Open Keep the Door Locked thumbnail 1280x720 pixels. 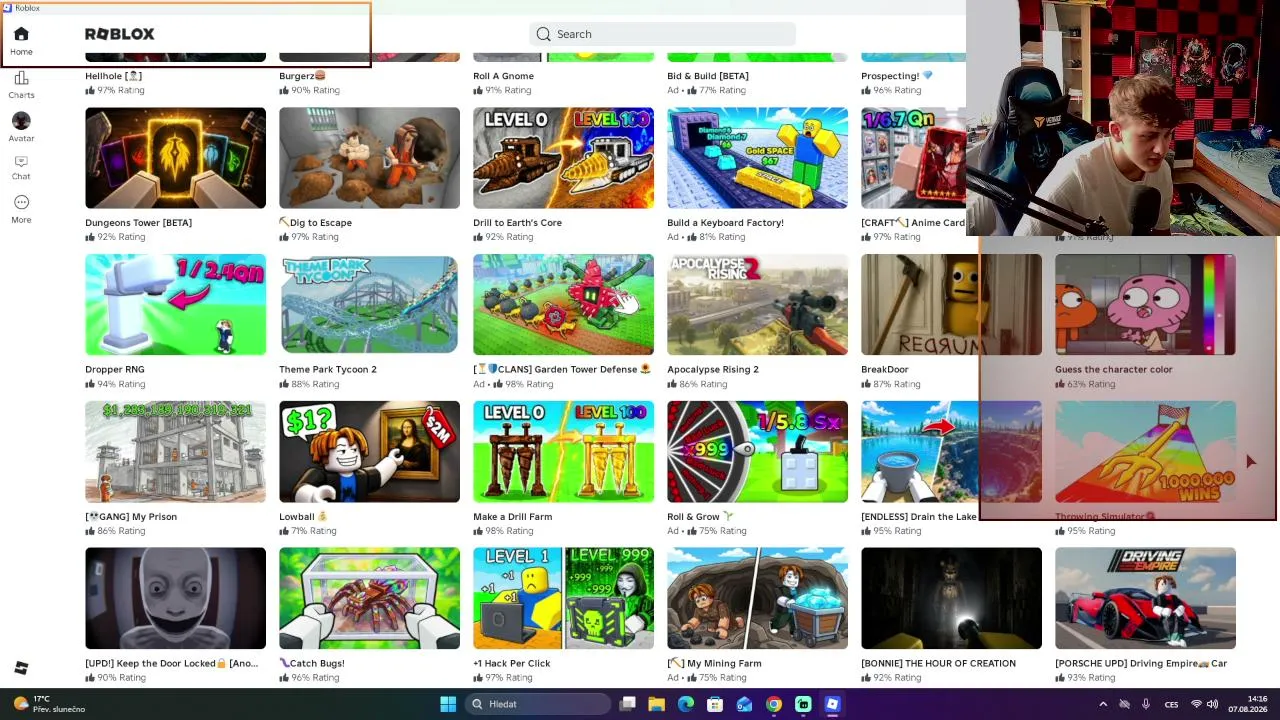175,598
